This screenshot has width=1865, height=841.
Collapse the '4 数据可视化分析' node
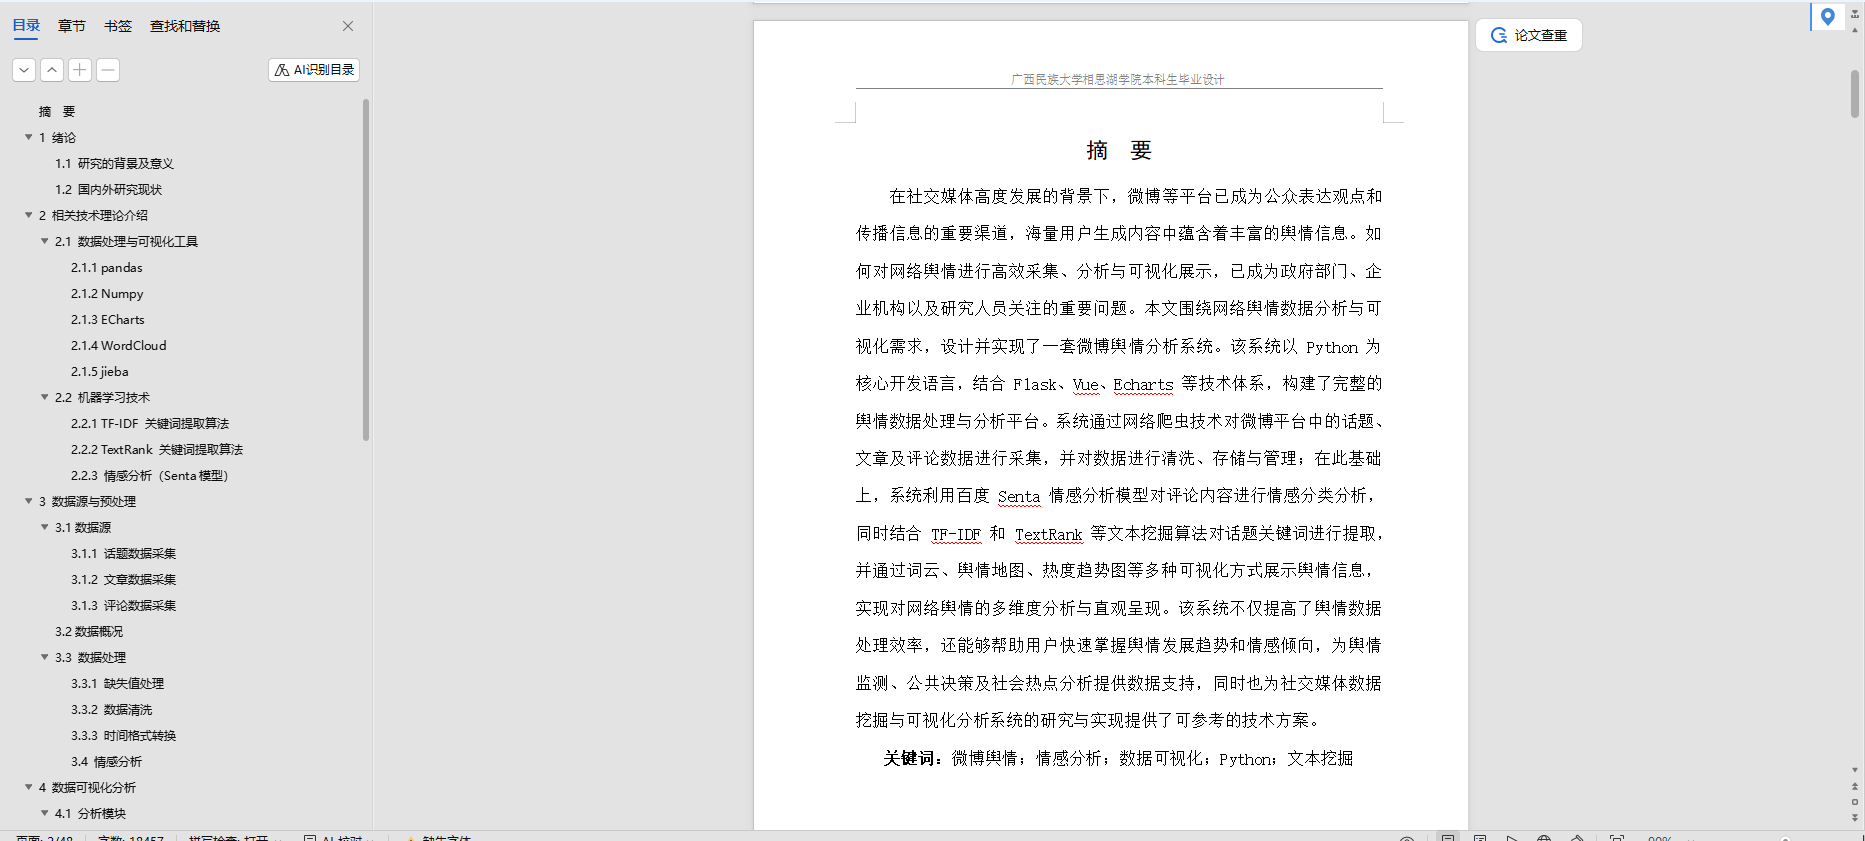tap(29, 787)
